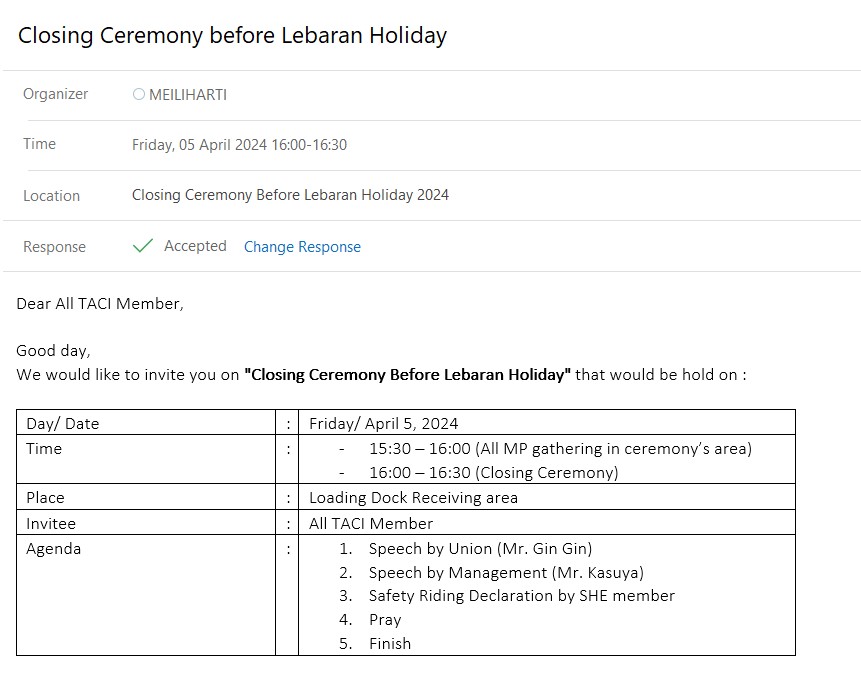Open the Change Response options
861x673 pixels.
(x=302, y=246)
